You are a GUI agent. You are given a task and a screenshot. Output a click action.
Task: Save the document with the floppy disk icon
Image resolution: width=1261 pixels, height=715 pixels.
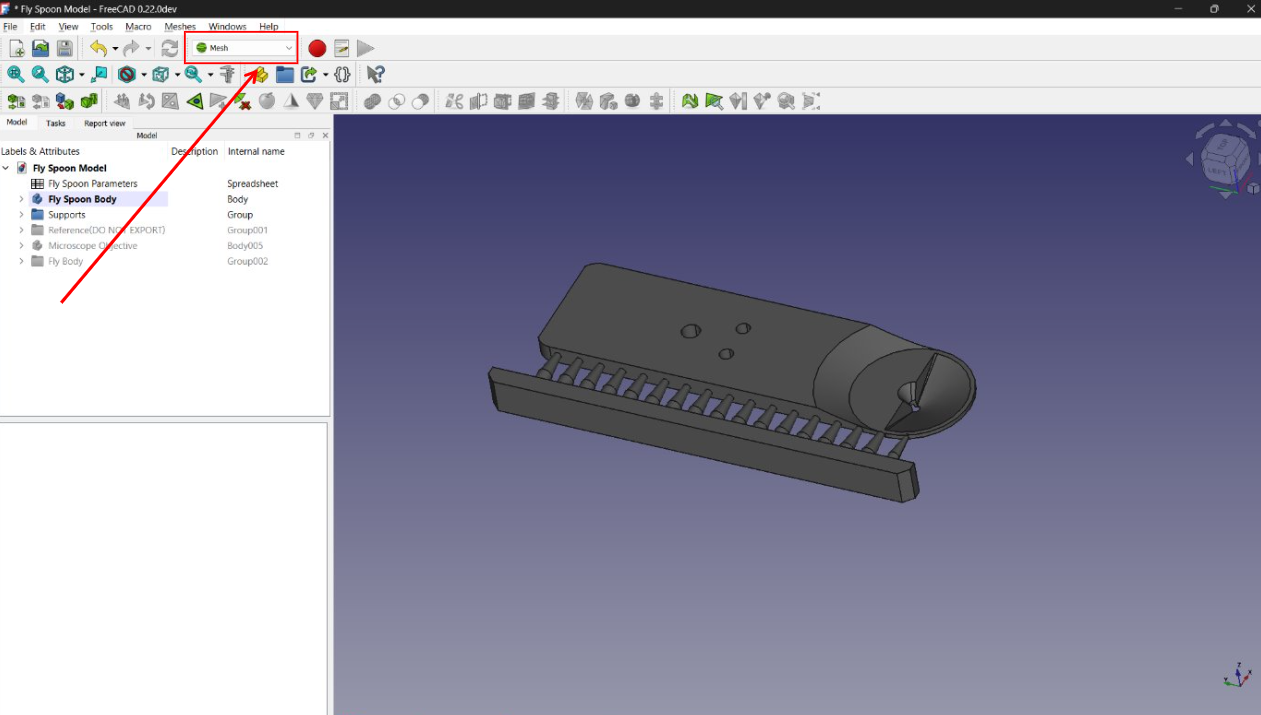click(x=64, y=48)
